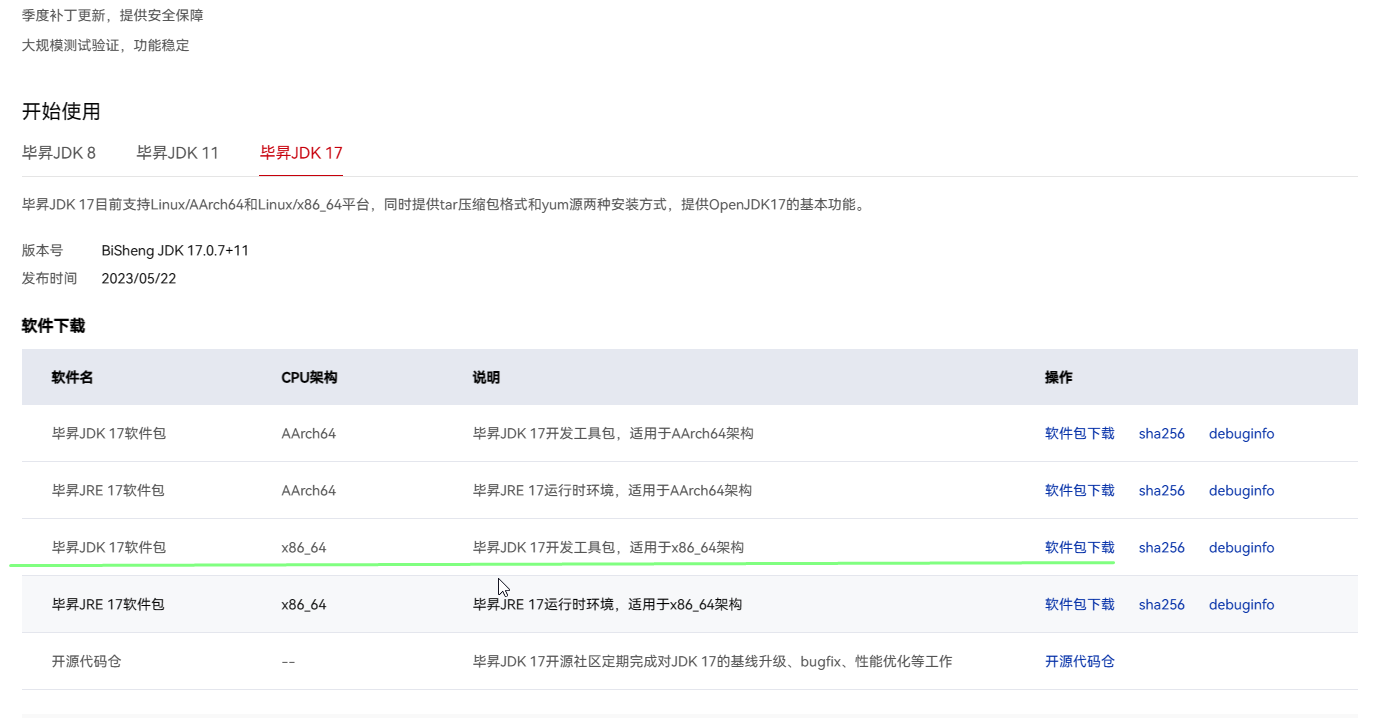Open the 开源代码仓 link in 操作 column
Screen dimensions: 1380x718
pos(1080,662)
